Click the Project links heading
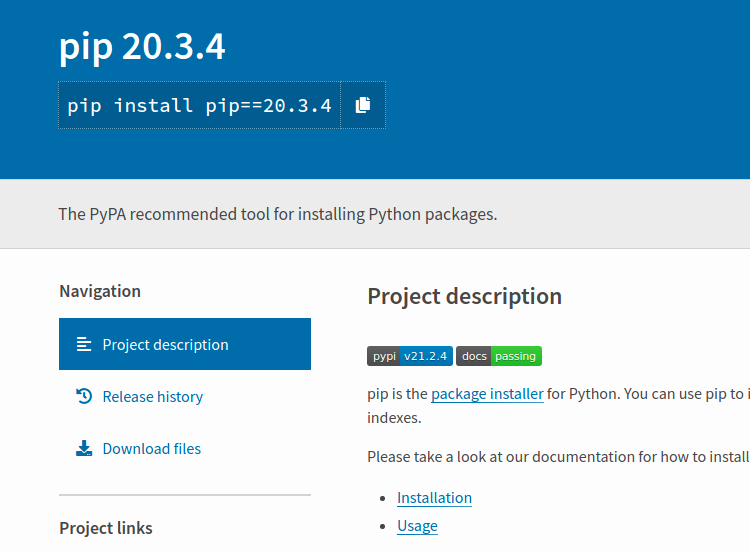The height and width of the screenshot is (551, 750). 106,527
